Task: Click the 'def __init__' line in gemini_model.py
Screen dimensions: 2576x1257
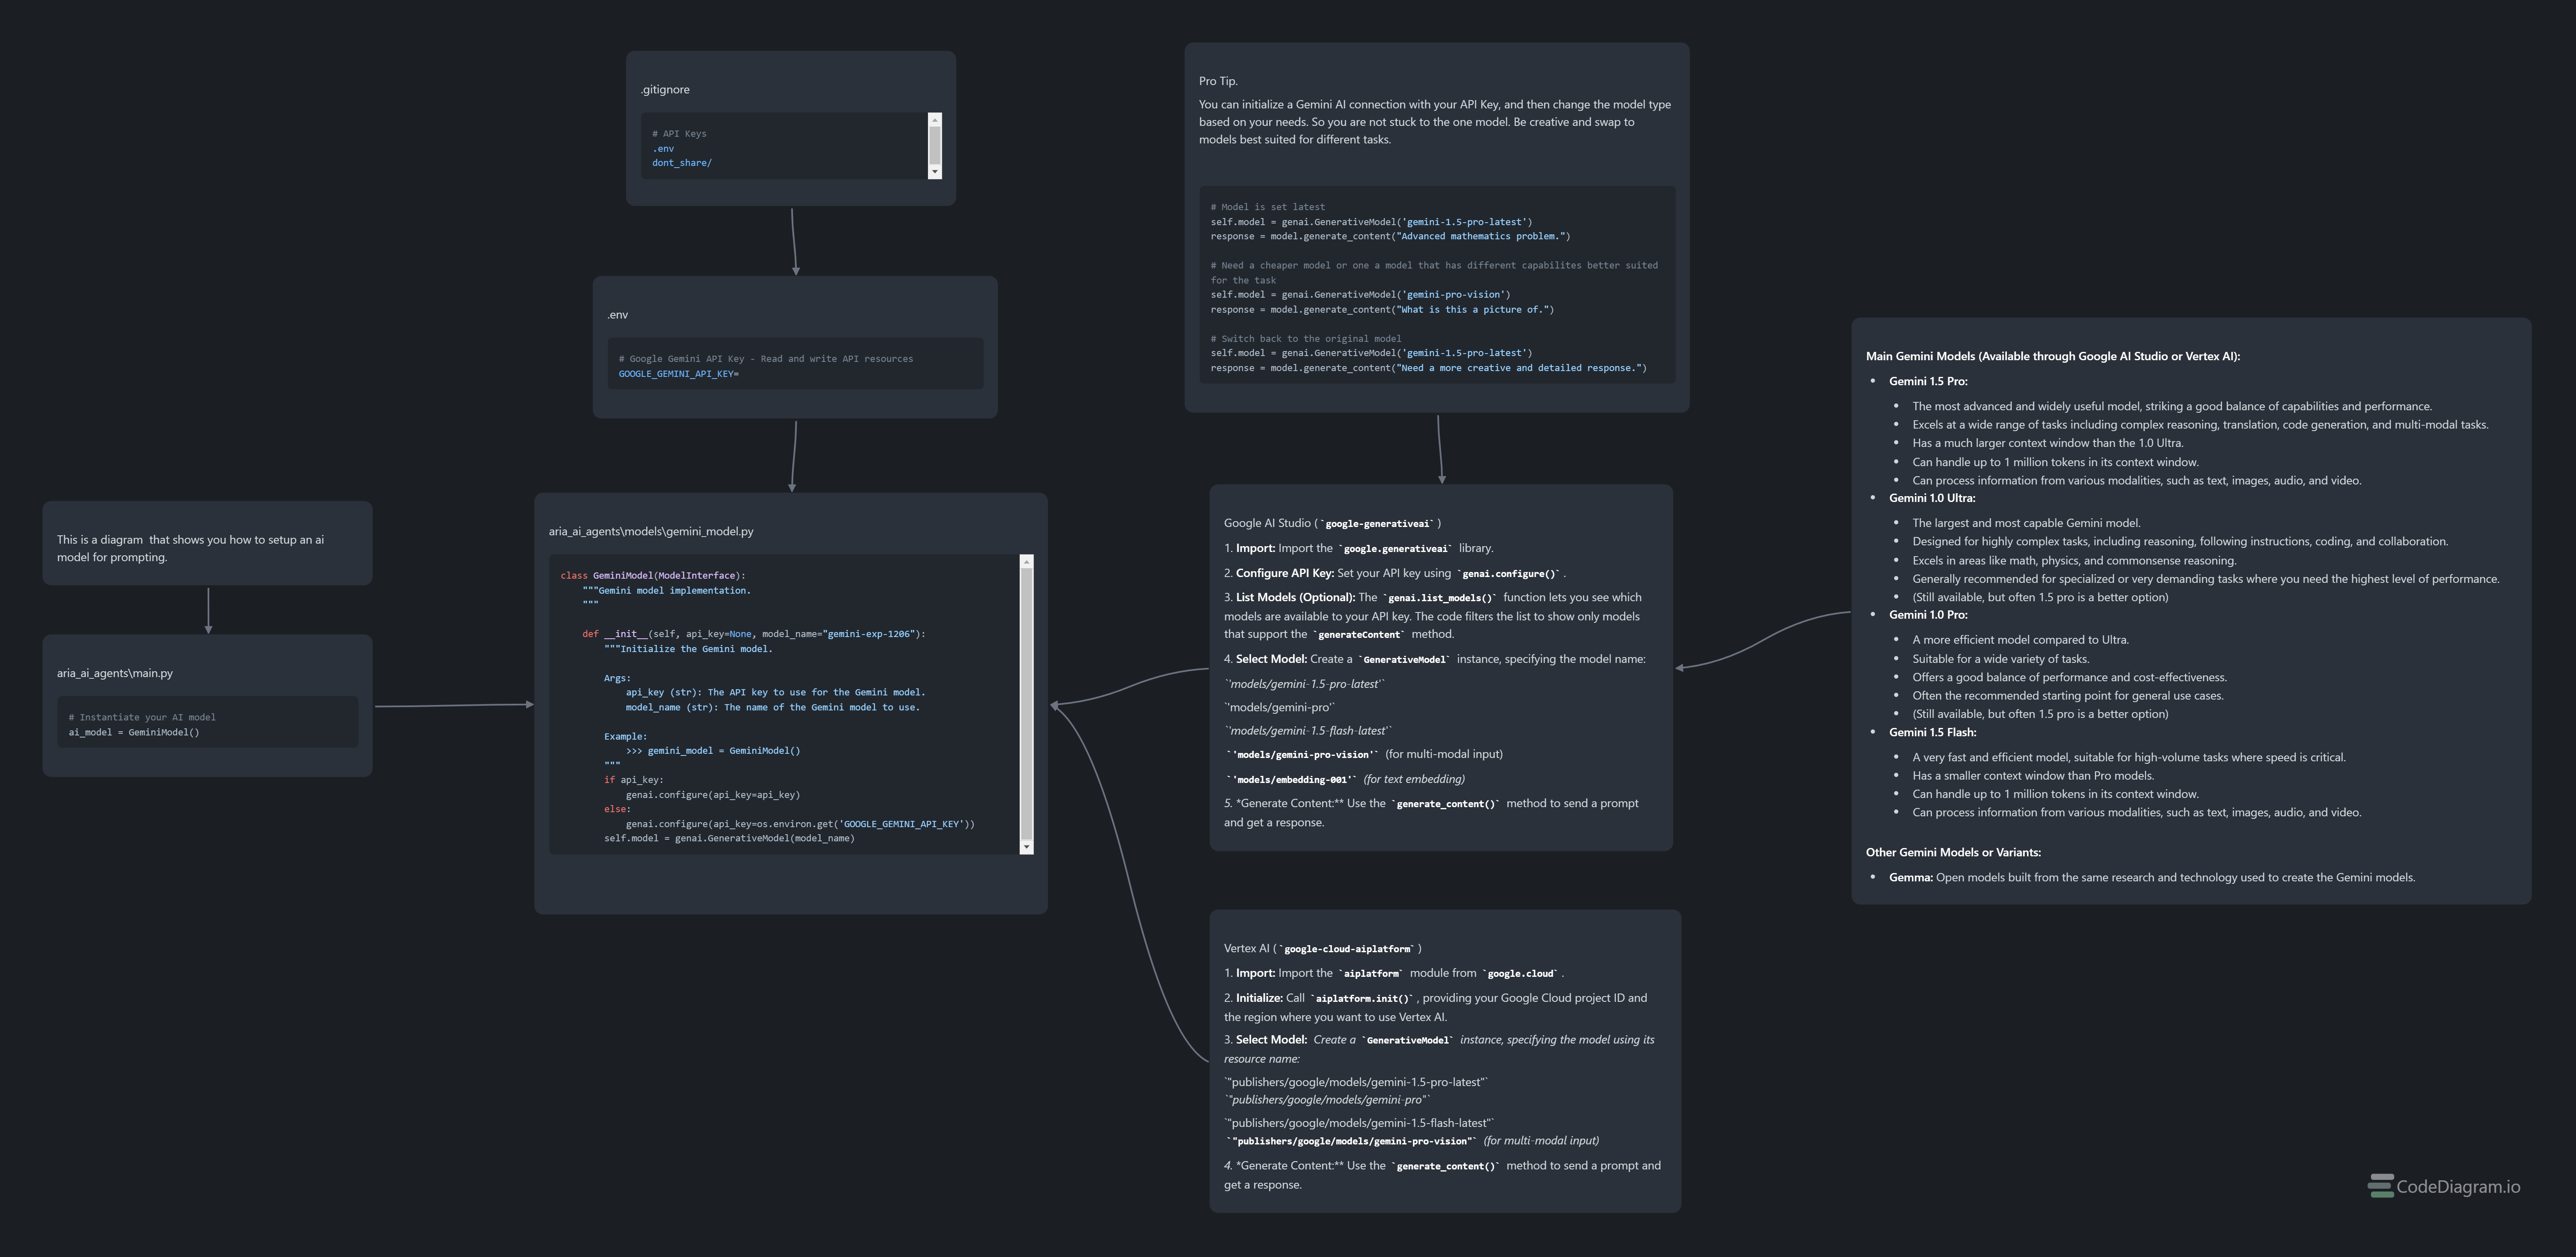Action: coord(754,634)
